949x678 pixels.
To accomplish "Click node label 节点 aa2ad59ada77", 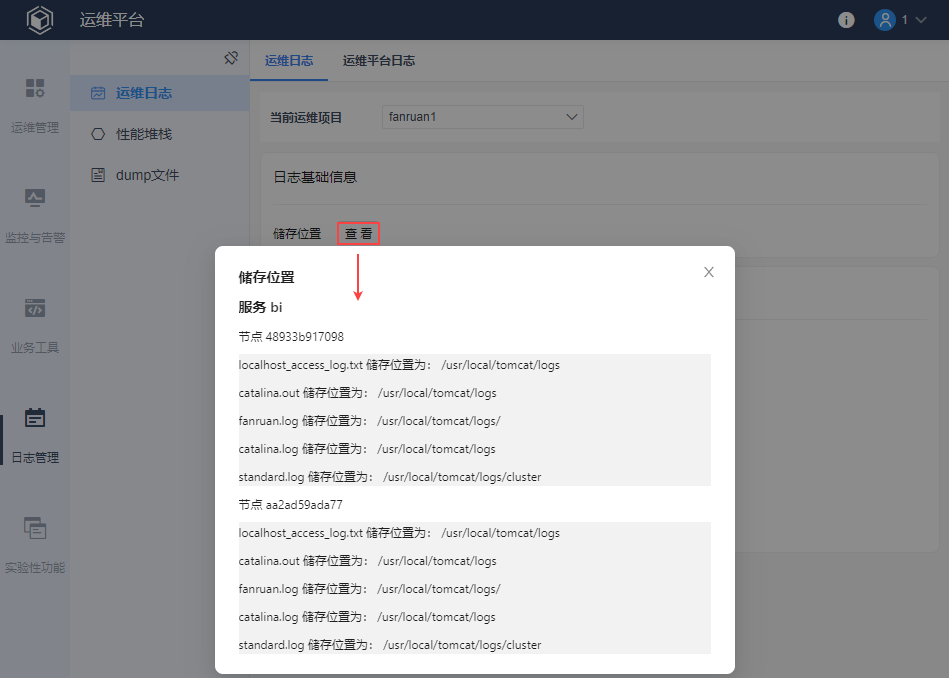I will pyautogui.click(x=291, y=505).
